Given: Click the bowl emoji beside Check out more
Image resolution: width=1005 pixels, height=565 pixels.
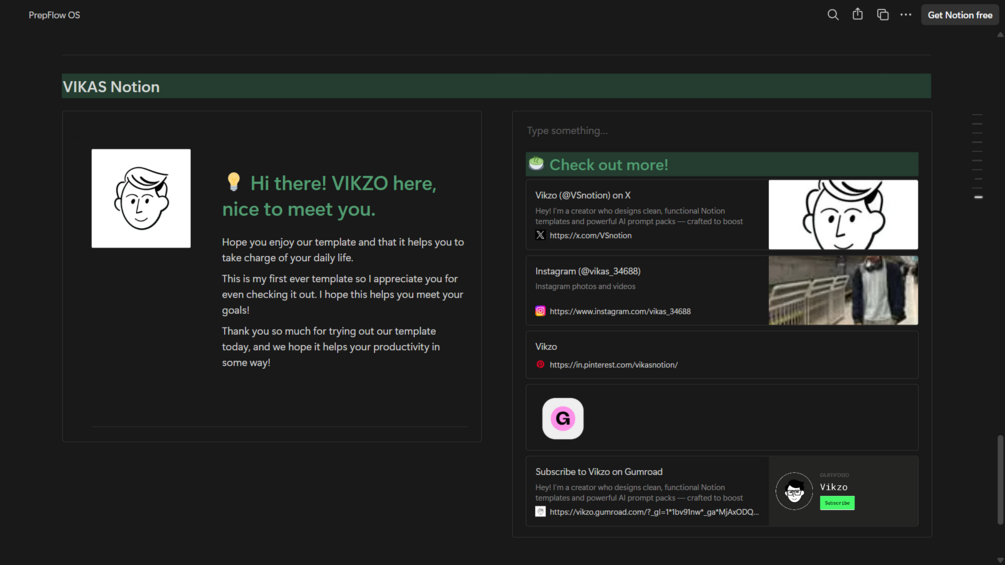Looking at the screenshot, I should coord(536,164).
